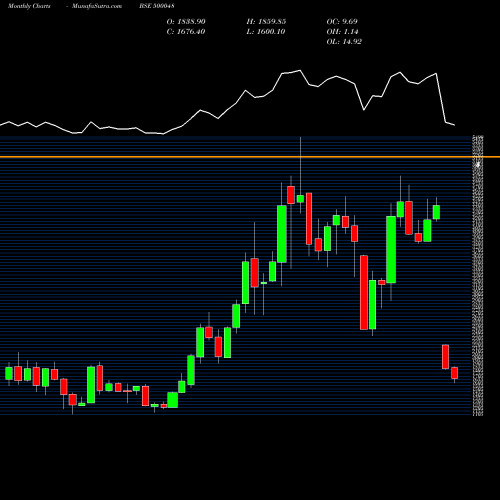
Task: Click the price axis scale on the right
Action: click(478, 275)
